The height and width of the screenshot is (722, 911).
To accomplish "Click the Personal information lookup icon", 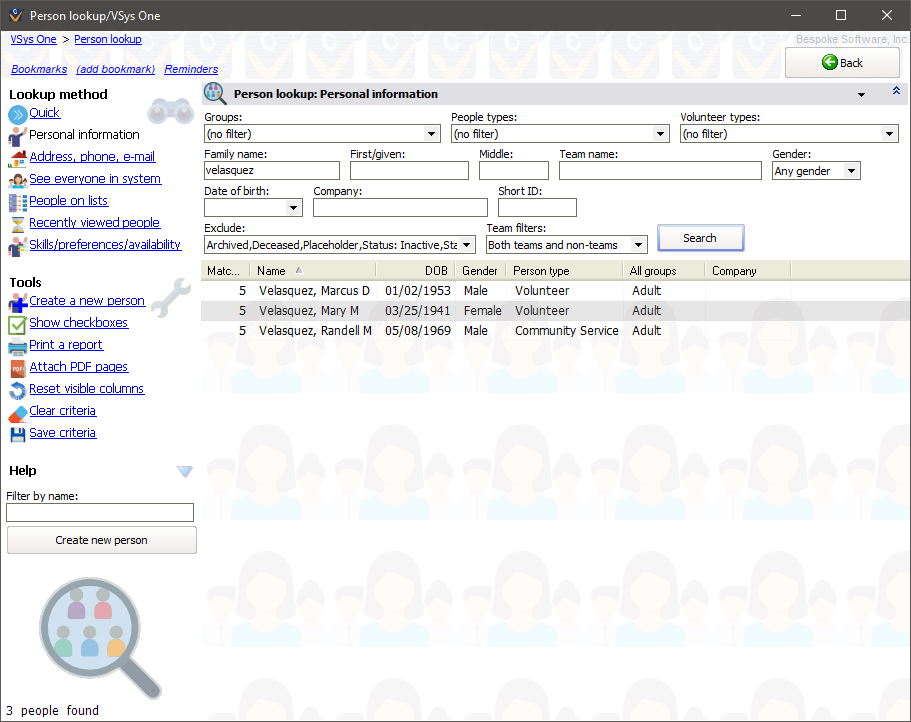I will tap(17, 134).
